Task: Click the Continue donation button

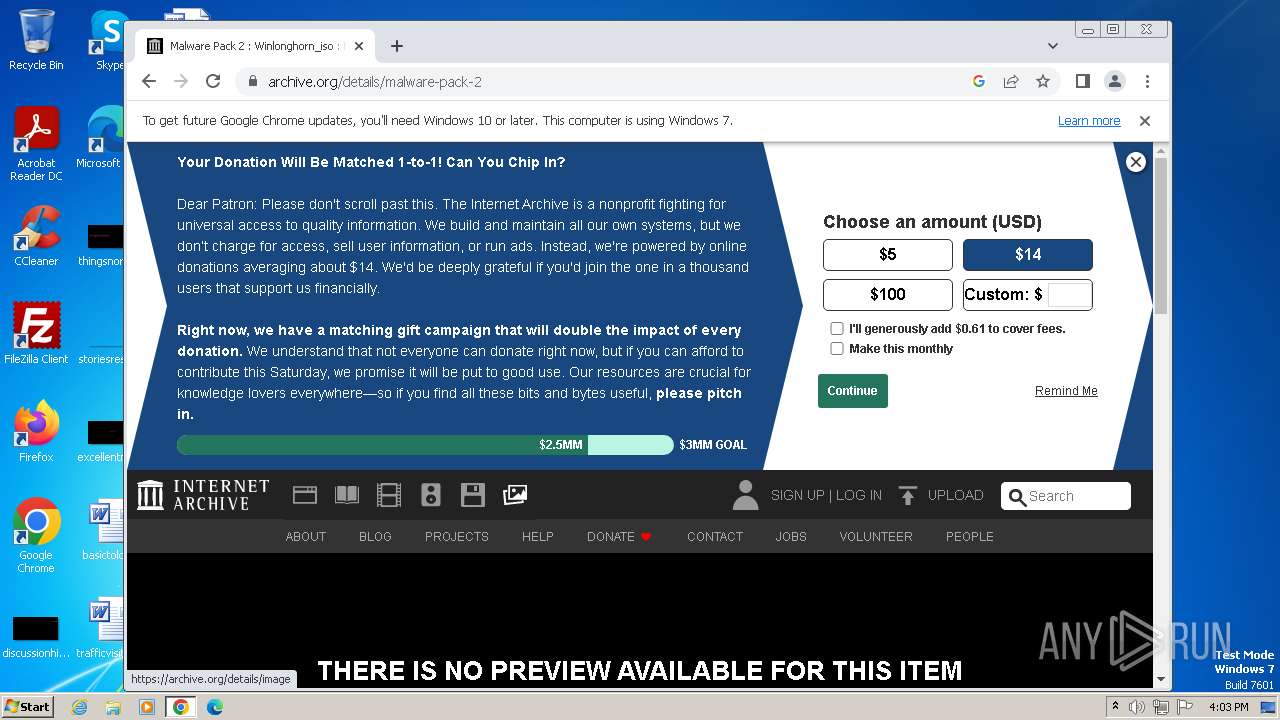Action: [x=853, y=391]
